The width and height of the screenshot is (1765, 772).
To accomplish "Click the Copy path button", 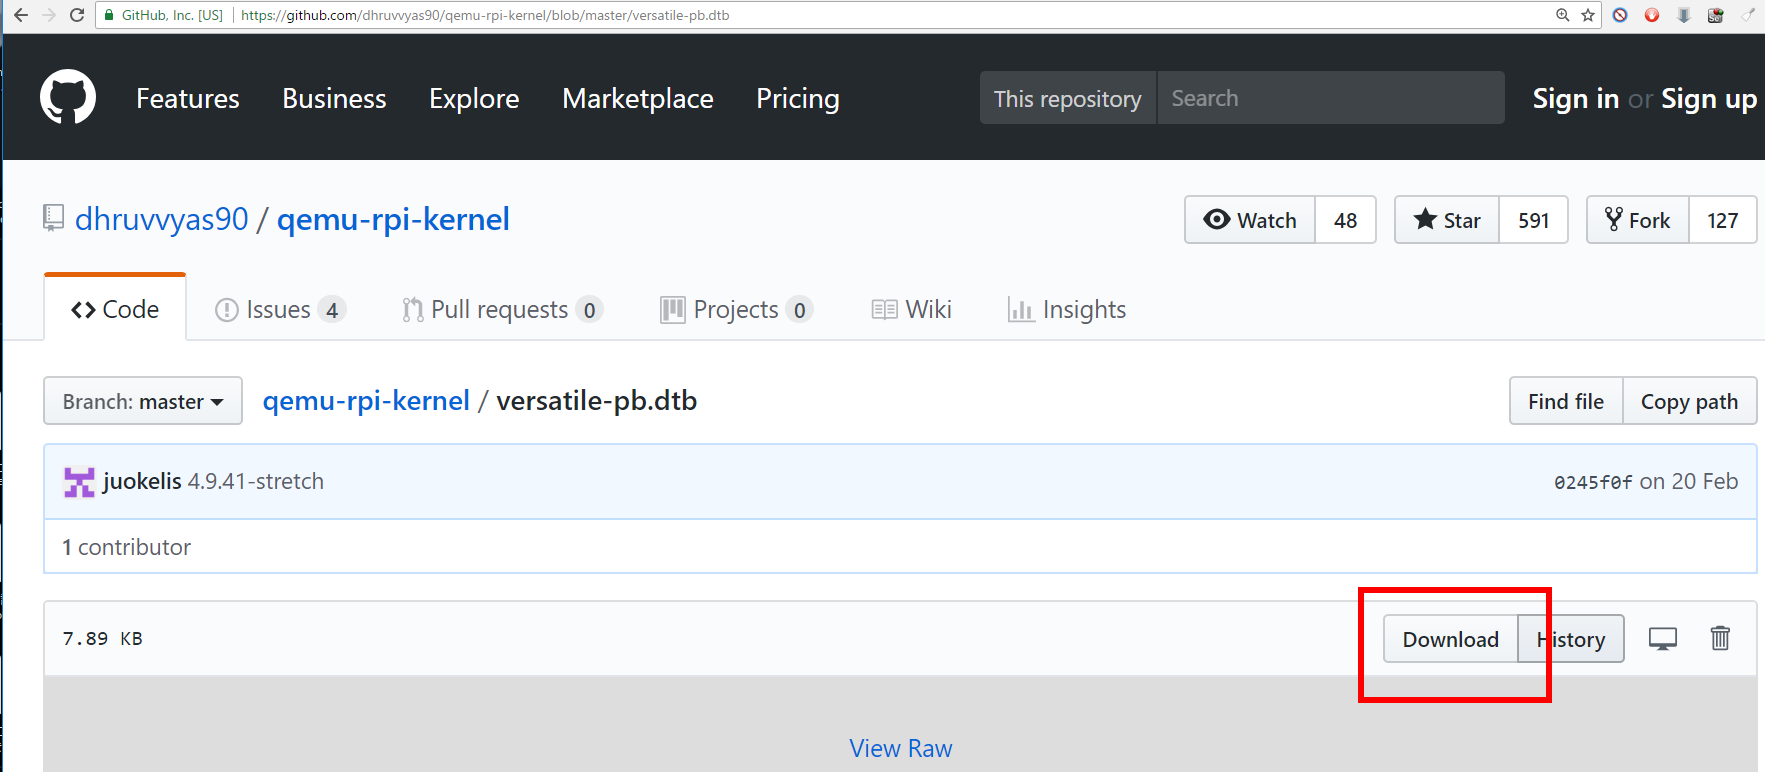I will [1690, 401].
